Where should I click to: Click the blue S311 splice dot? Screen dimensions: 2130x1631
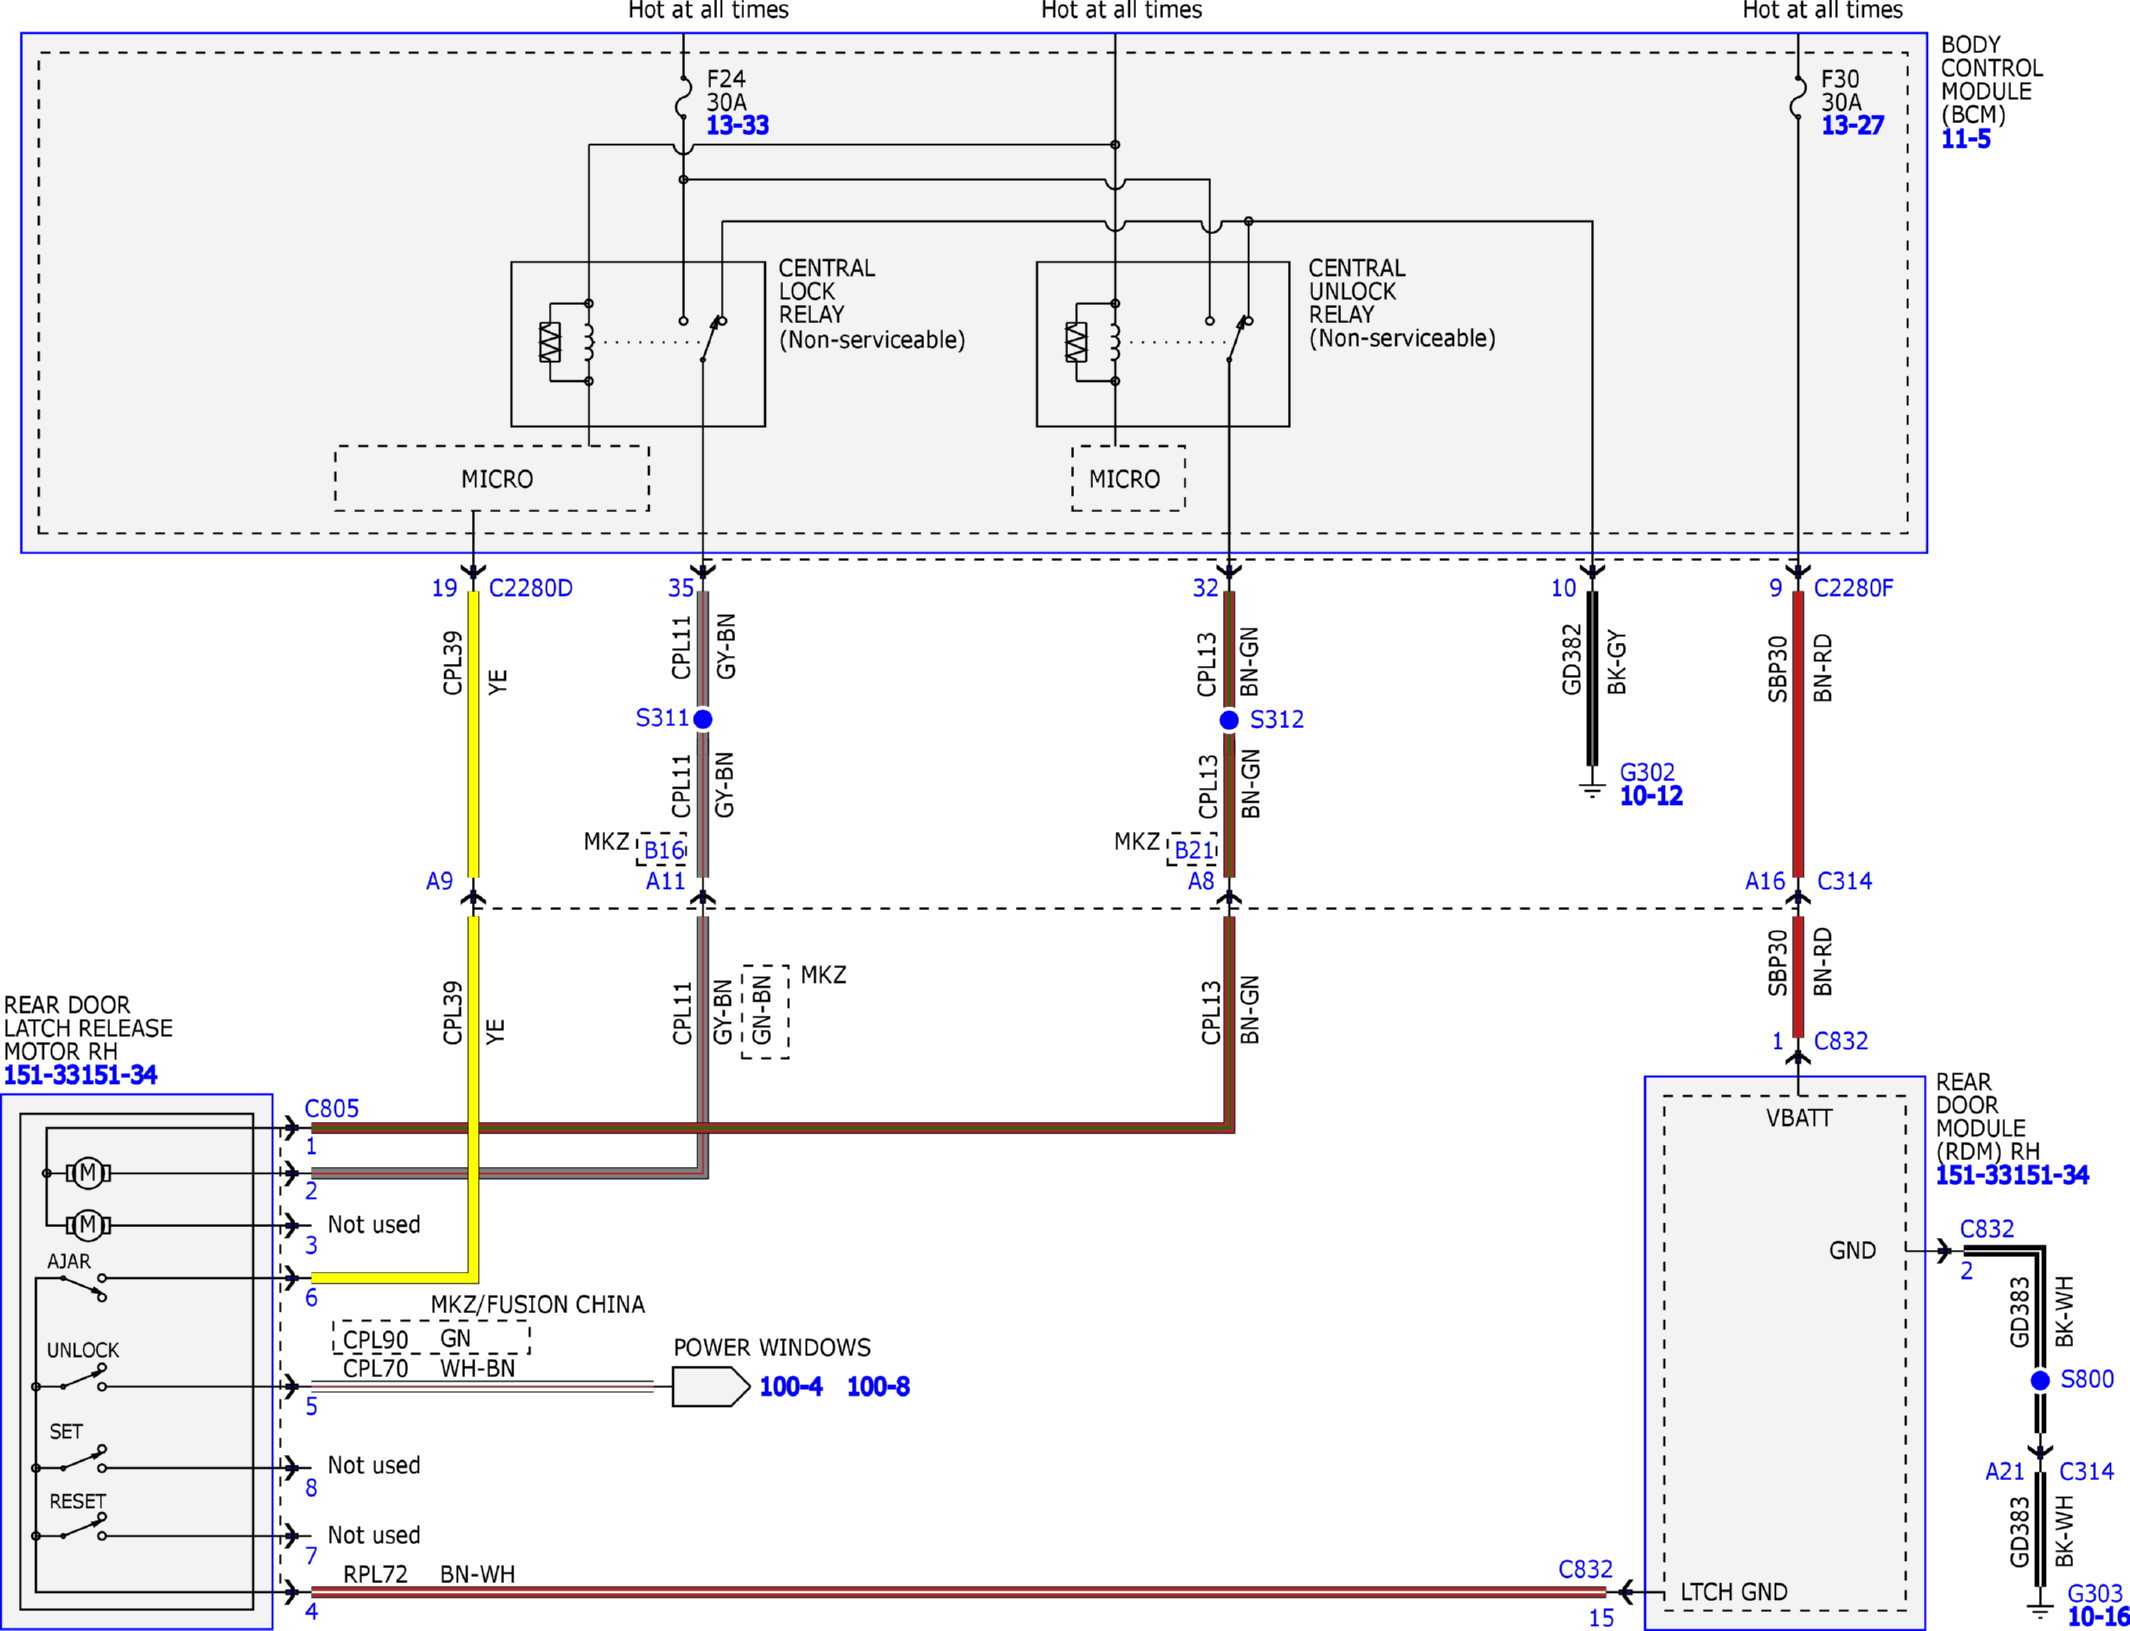[x=703, y=719]
